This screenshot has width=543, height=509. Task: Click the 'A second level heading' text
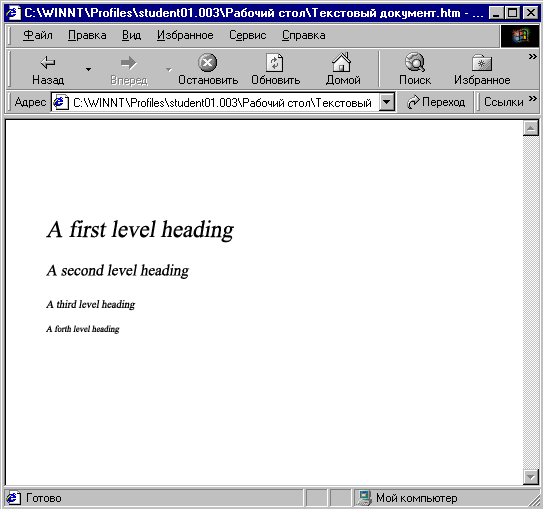coord(118,270)
